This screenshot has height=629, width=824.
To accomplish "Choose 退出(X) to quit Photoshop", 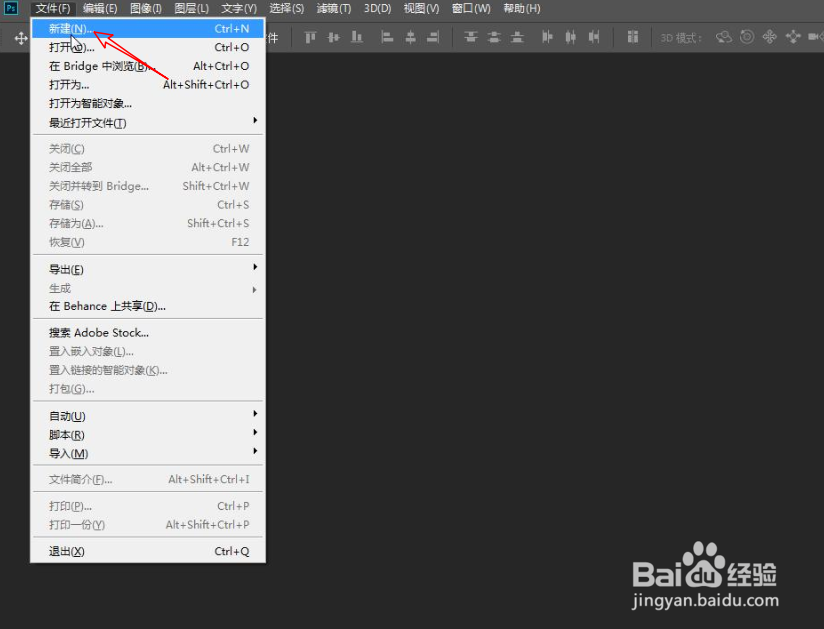I will point(148,551).
